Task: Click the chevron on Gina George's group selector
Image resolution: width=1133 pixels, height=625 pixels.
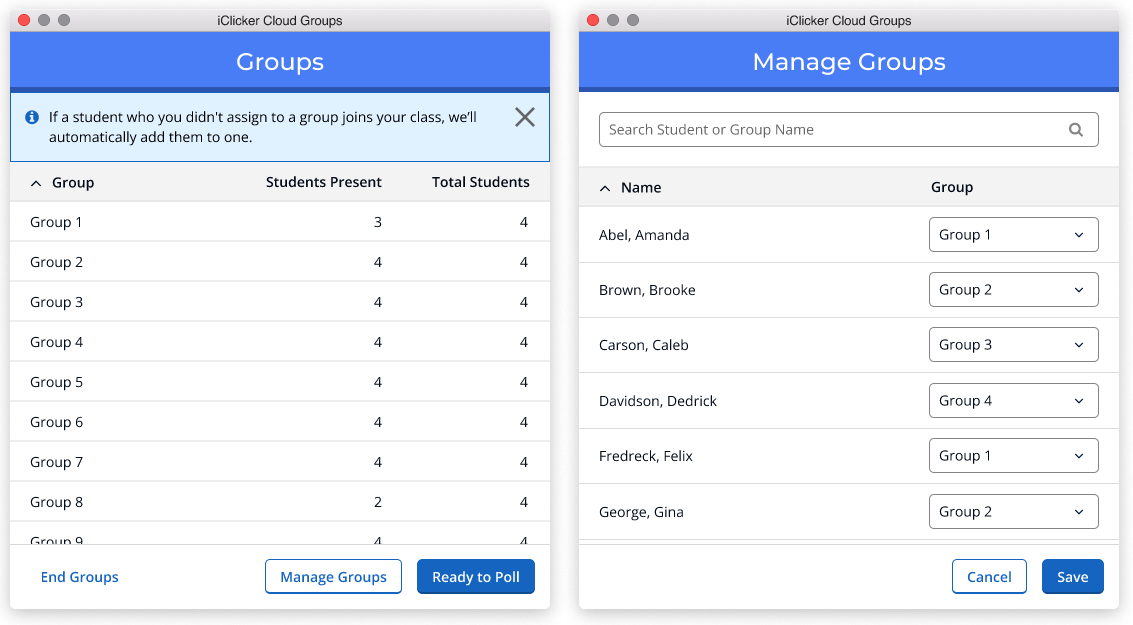Action: click(x=1081, y=511)
